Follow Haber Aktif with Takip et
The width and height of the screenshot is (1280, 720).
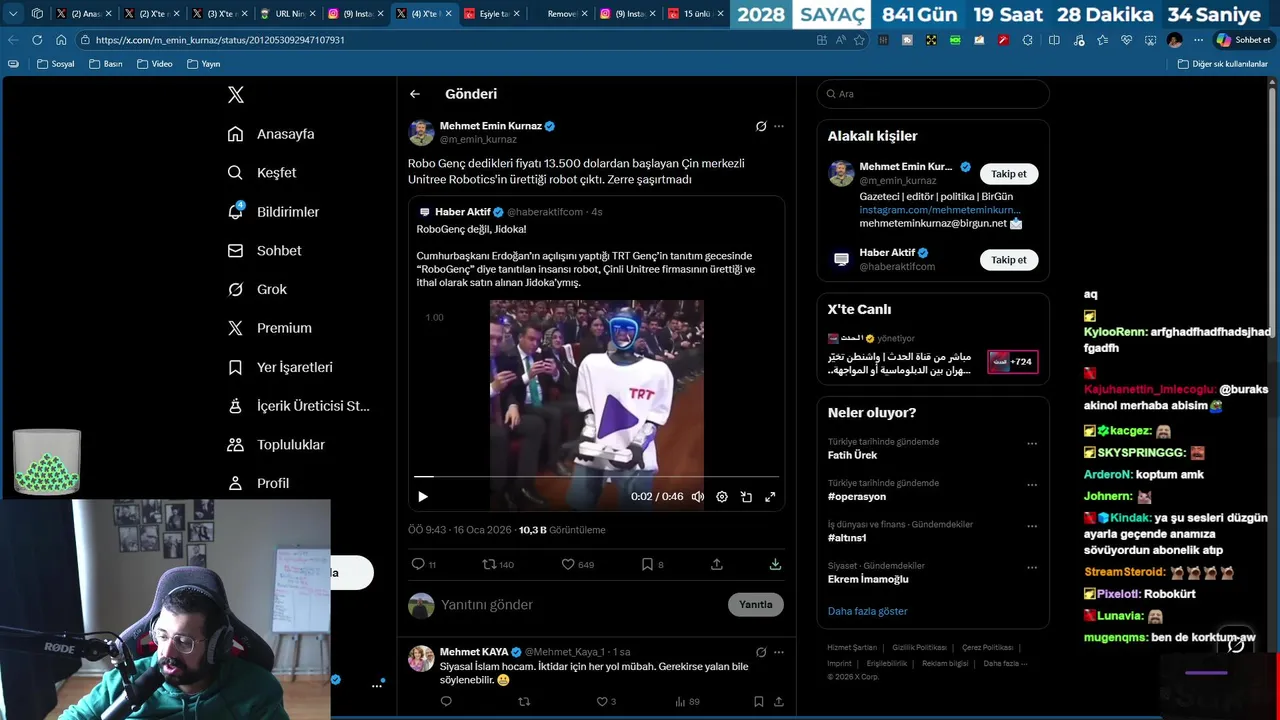[x=1009, y=260]
